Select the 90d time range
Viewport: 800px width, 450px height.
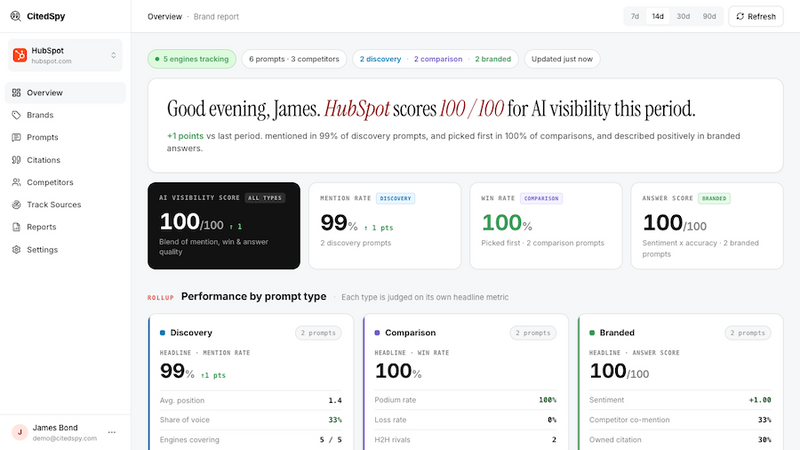pos(709,16)
